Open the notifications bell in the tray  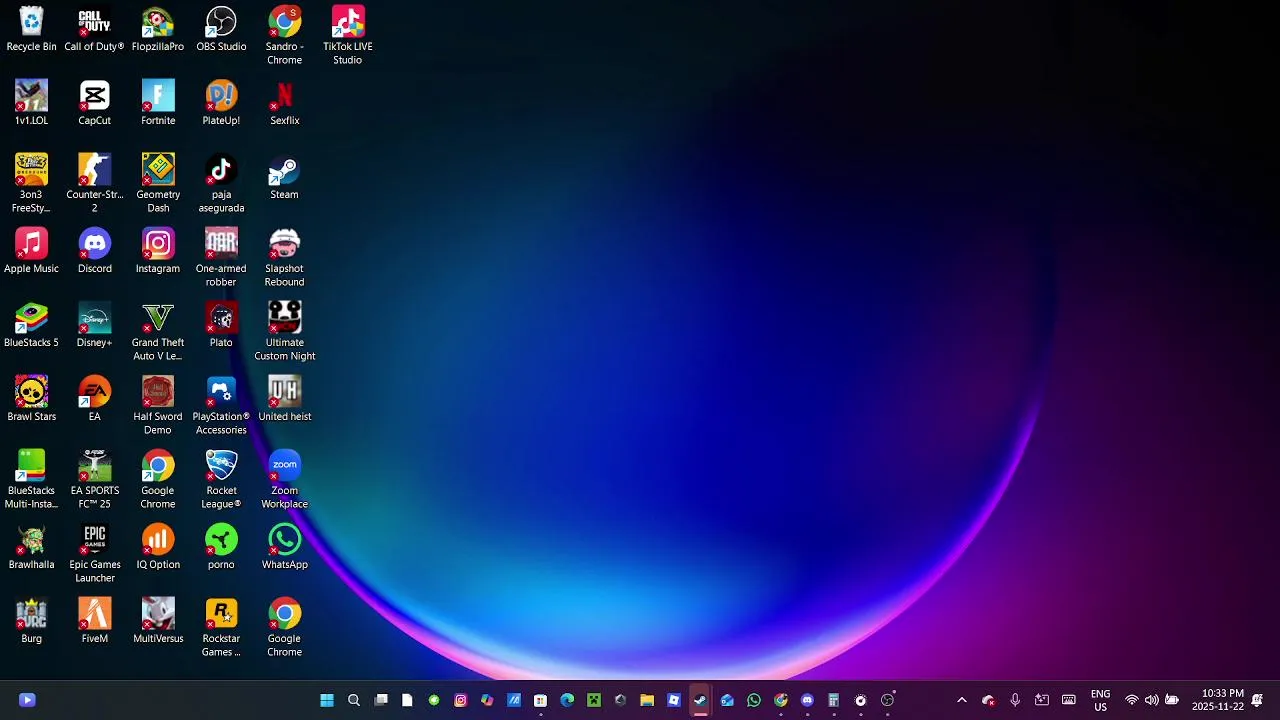(x=1257, y=700)
